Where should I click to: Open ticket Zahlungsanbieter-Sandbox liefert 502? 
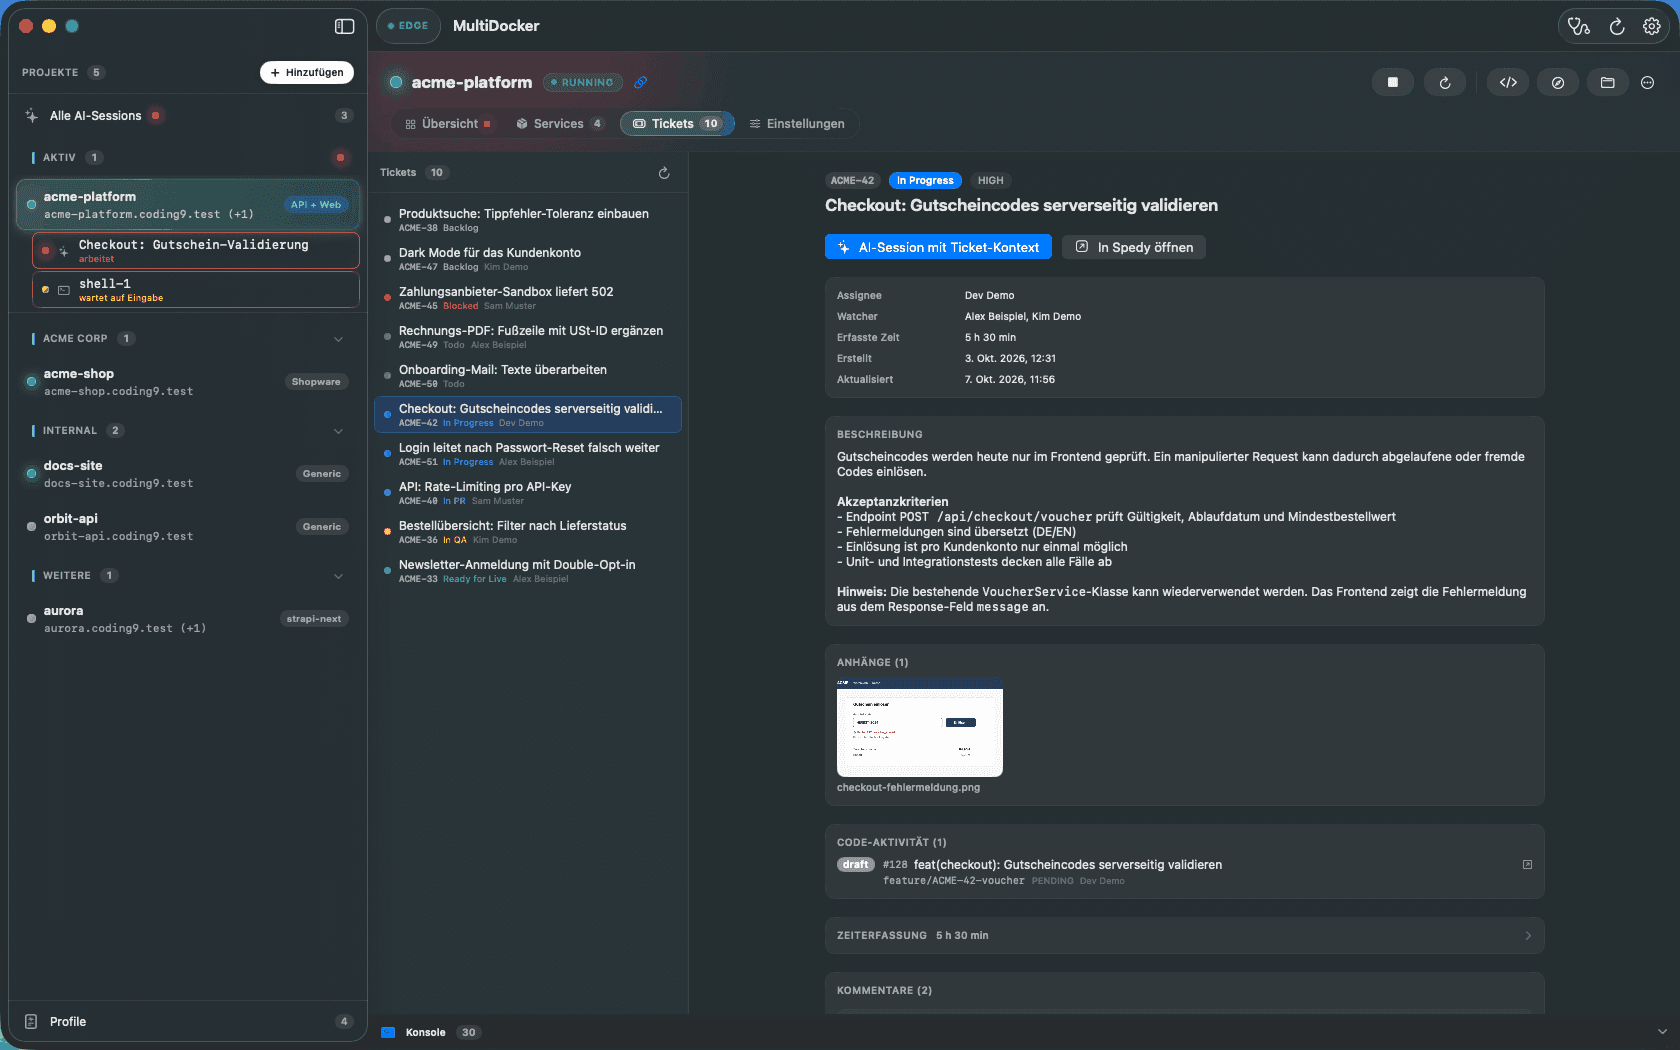point(528,298)
